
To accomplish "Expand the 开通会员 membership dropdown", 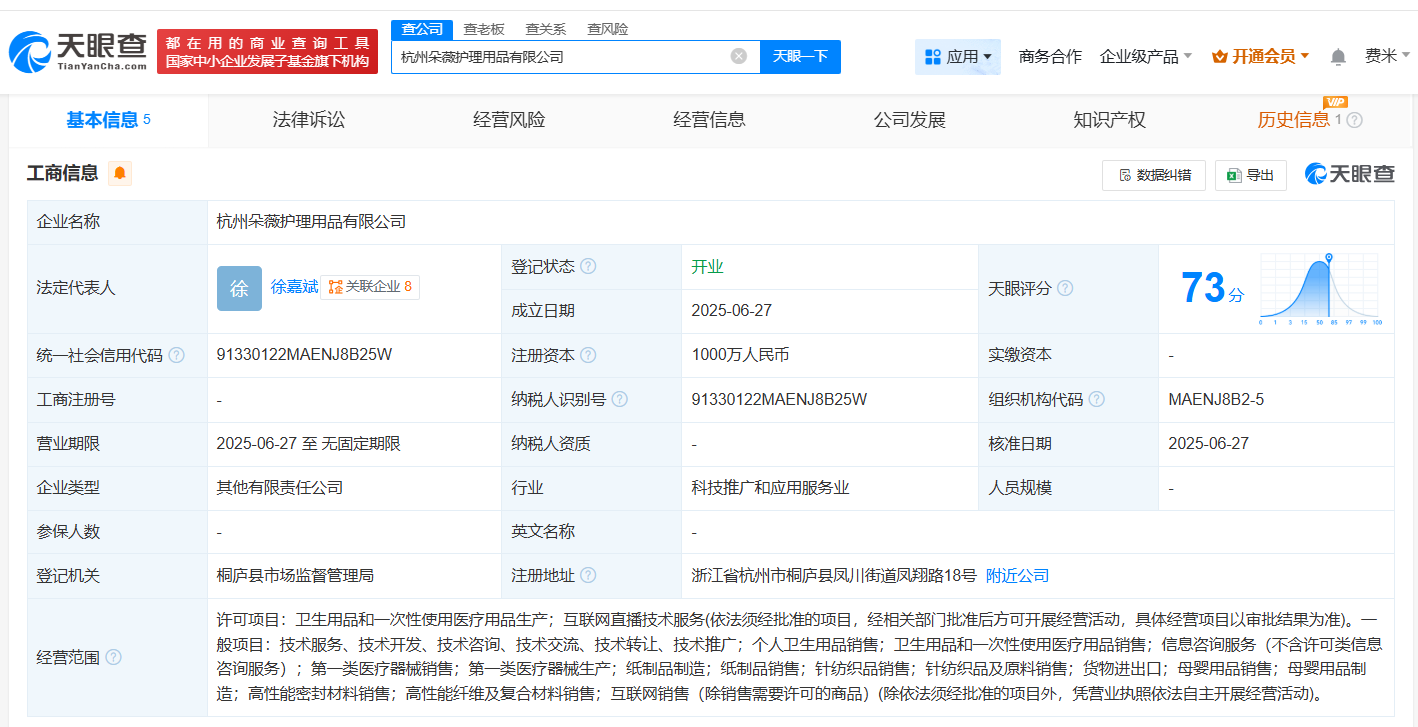I will pos(1260,57).
